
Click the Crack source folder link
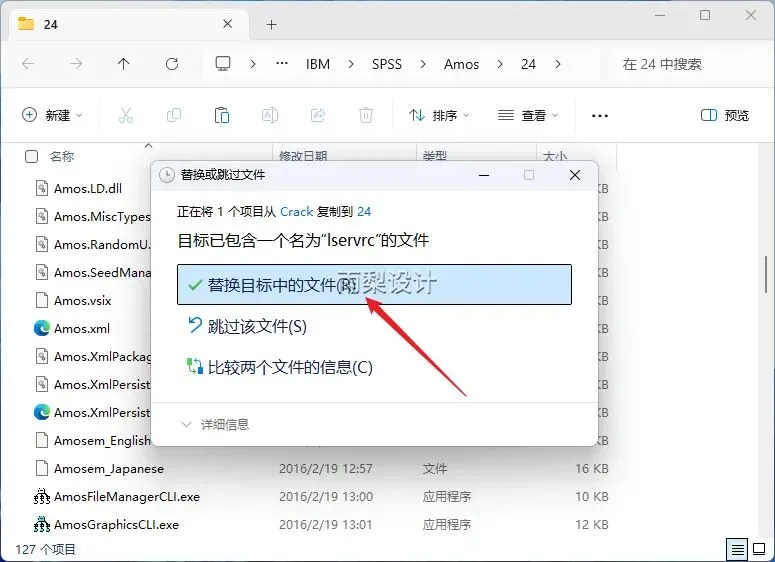tap(297, 212)
